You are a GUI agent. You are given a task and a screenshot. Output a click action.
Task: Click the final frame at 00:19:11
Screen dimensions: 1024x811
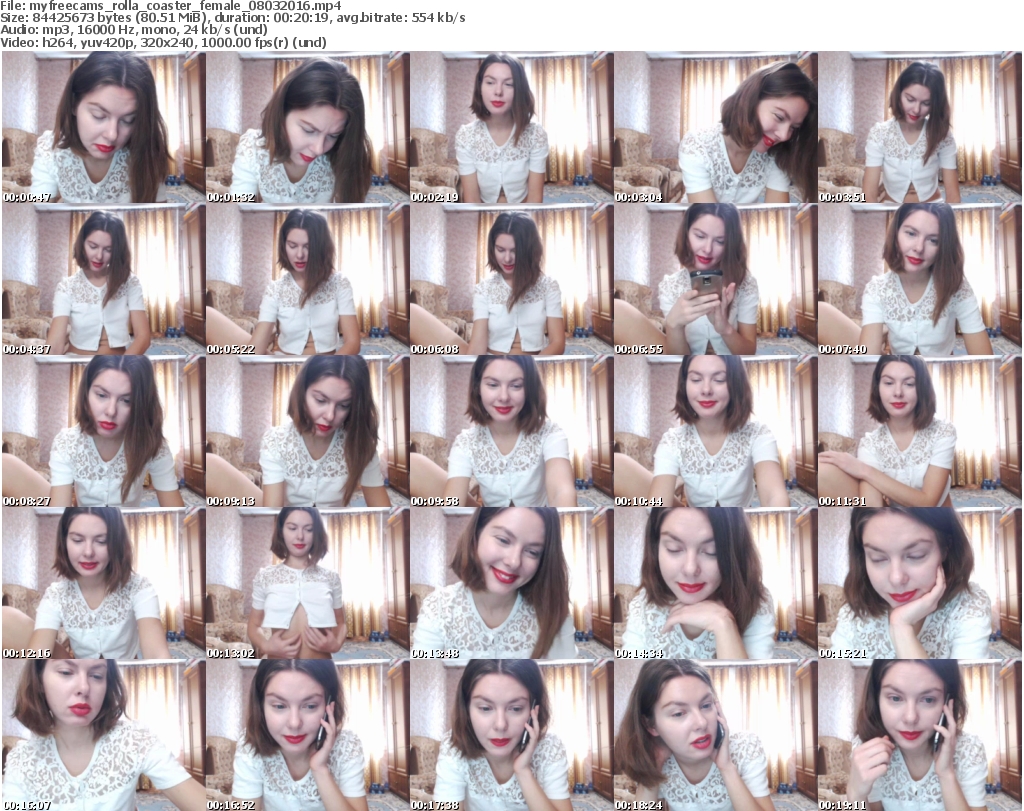920,736
